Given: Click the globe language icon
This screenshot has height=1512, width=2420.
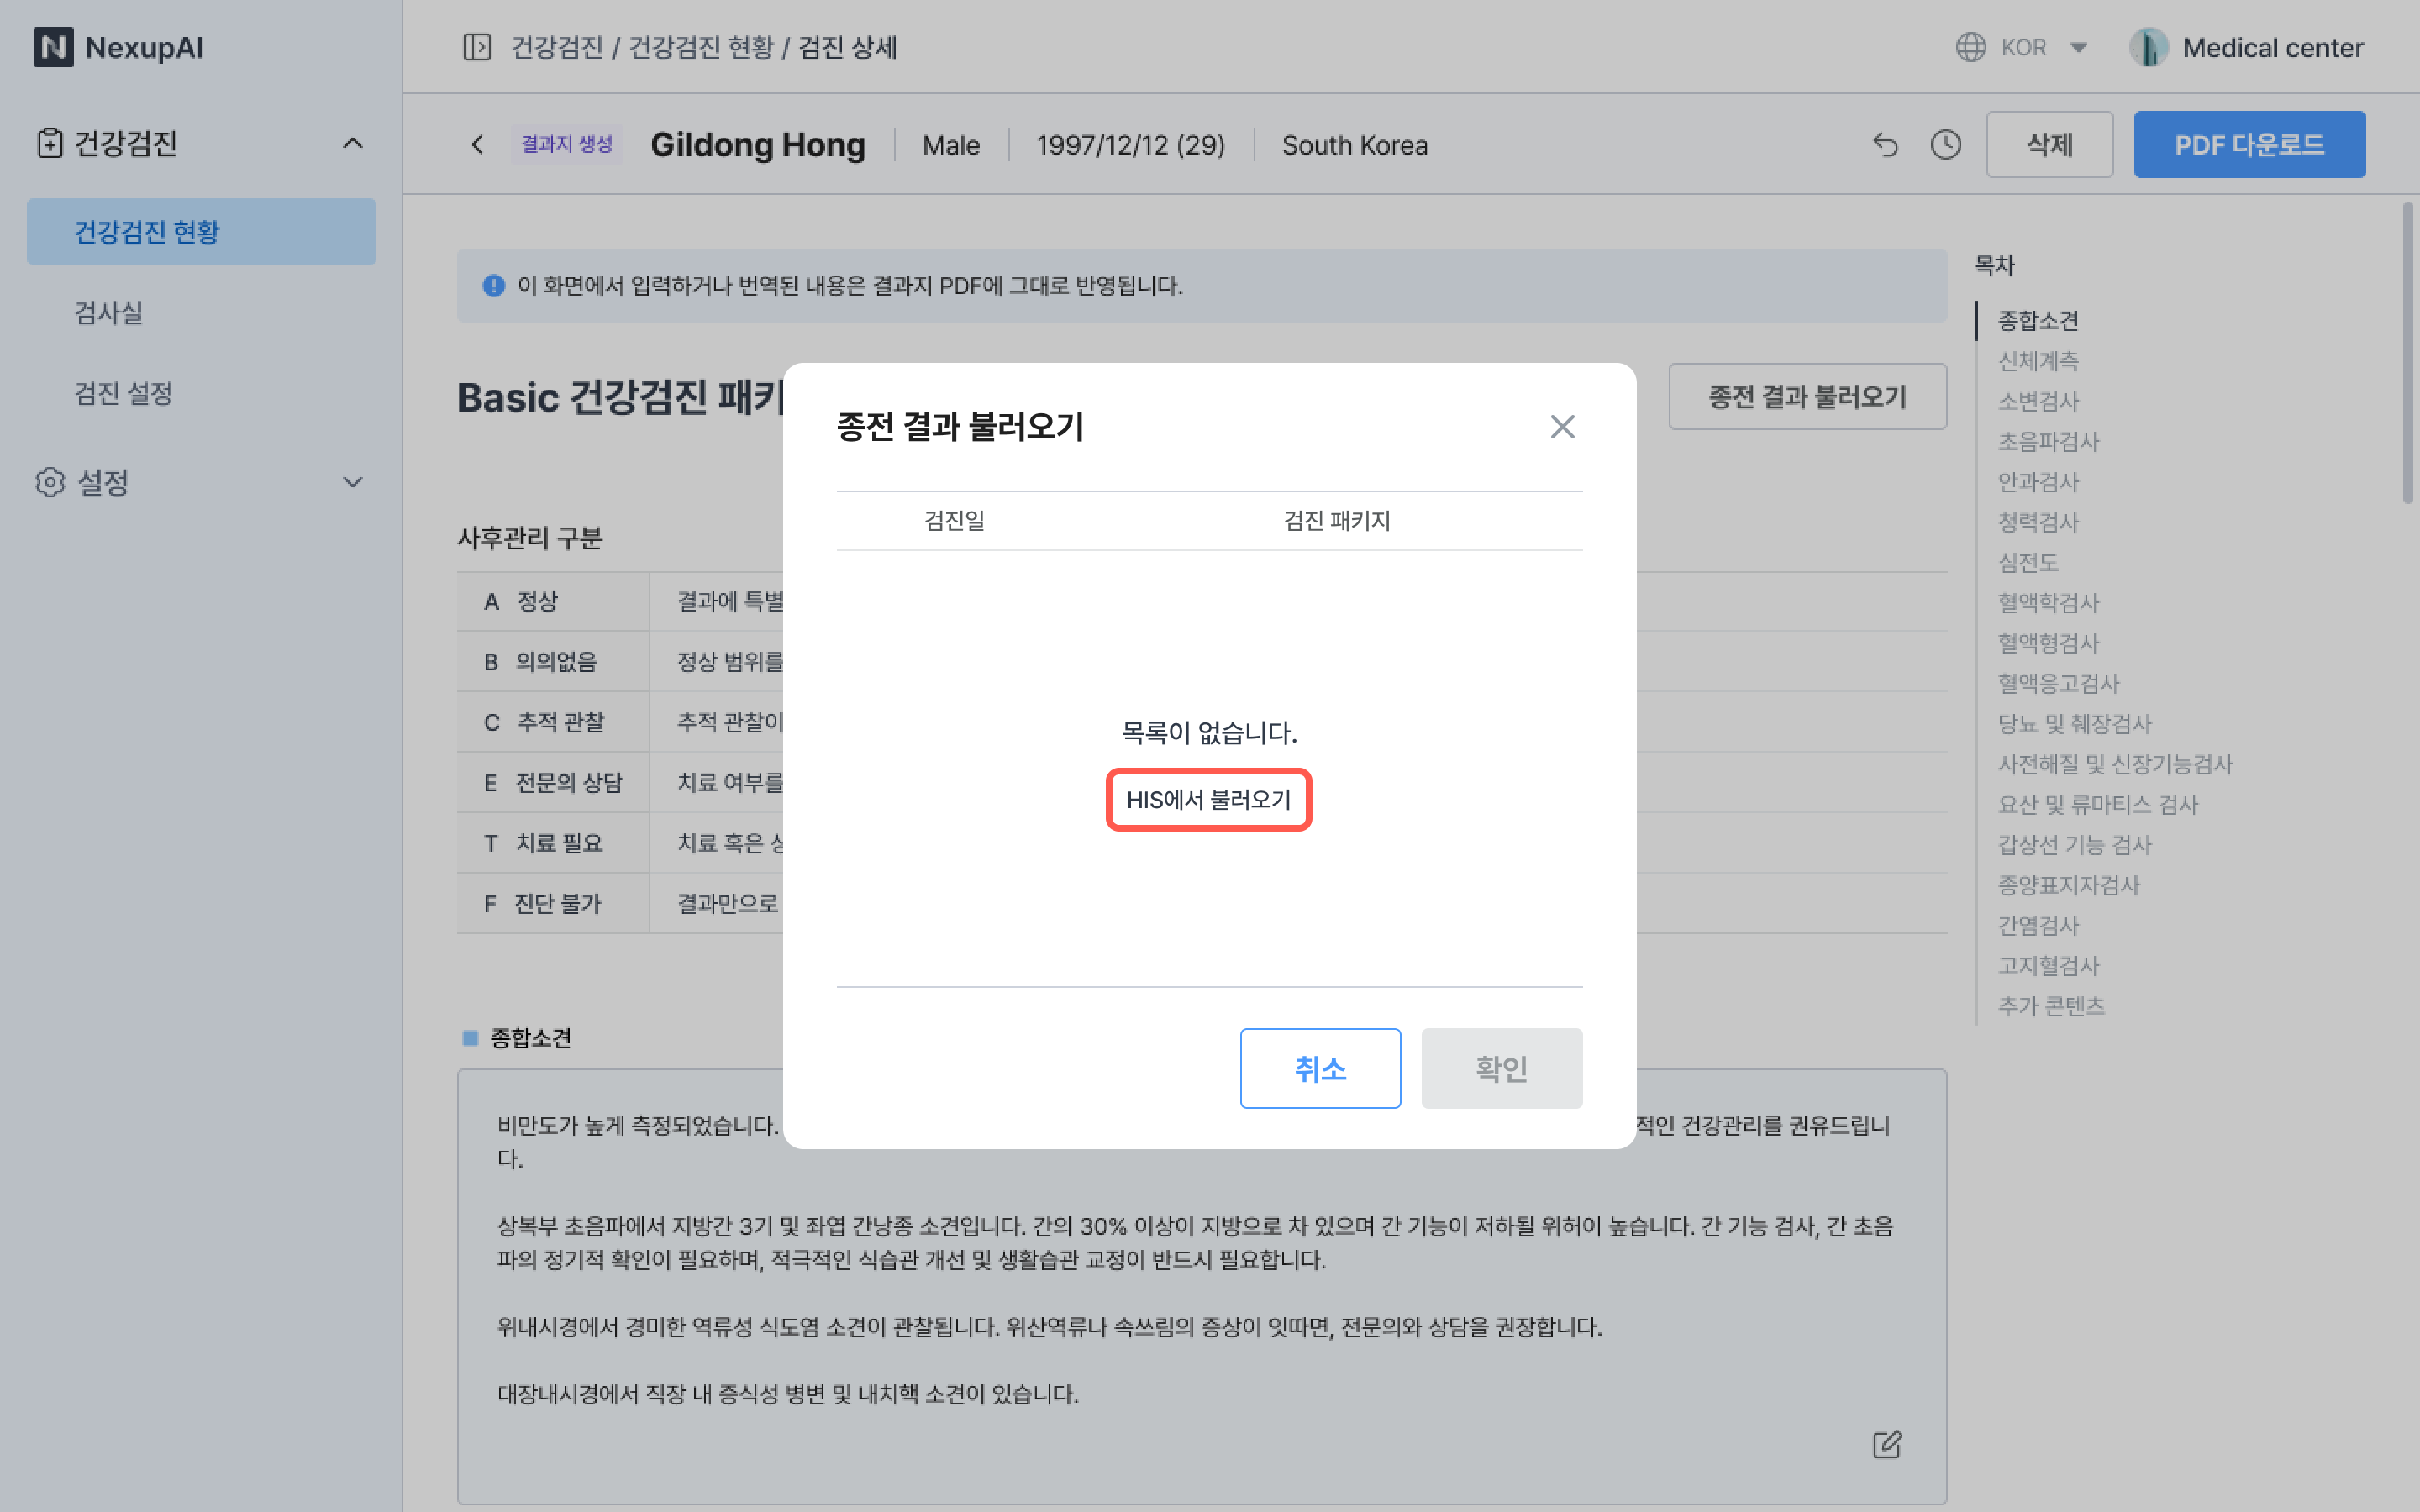Looking at the screenshot, I should [1970, 47].
